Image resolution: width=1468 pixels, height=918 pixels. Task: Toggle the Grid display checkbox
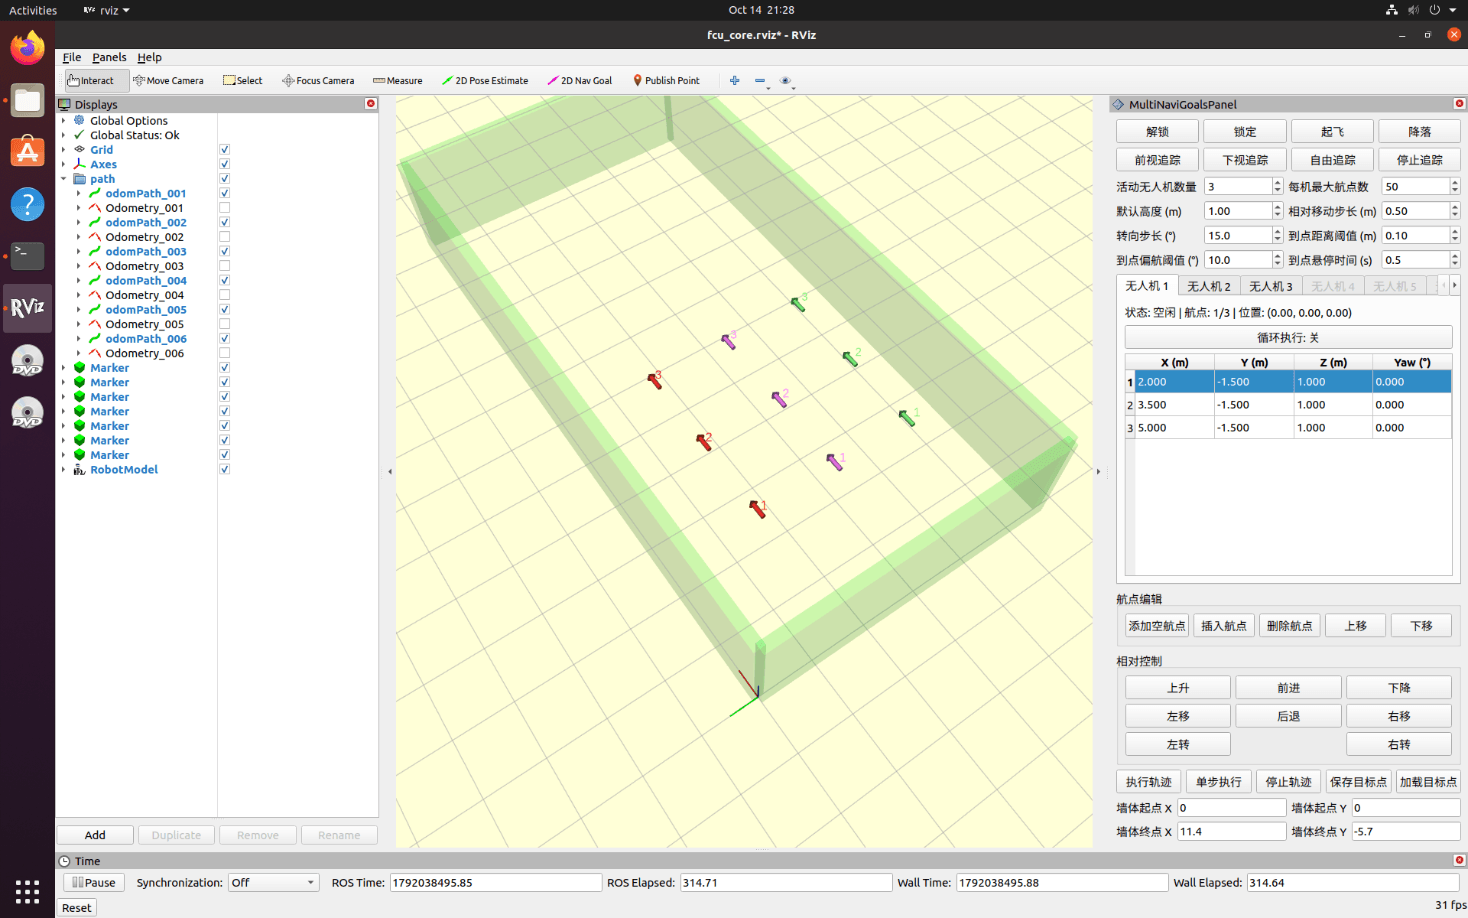tap(224, 150)
